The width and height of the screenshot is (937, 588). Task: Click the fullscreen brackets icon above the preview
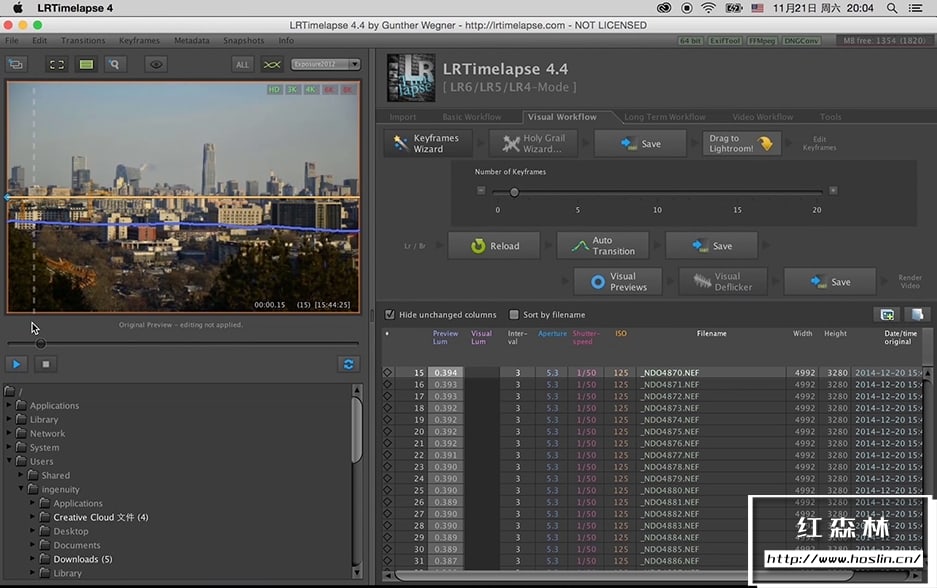57,65
